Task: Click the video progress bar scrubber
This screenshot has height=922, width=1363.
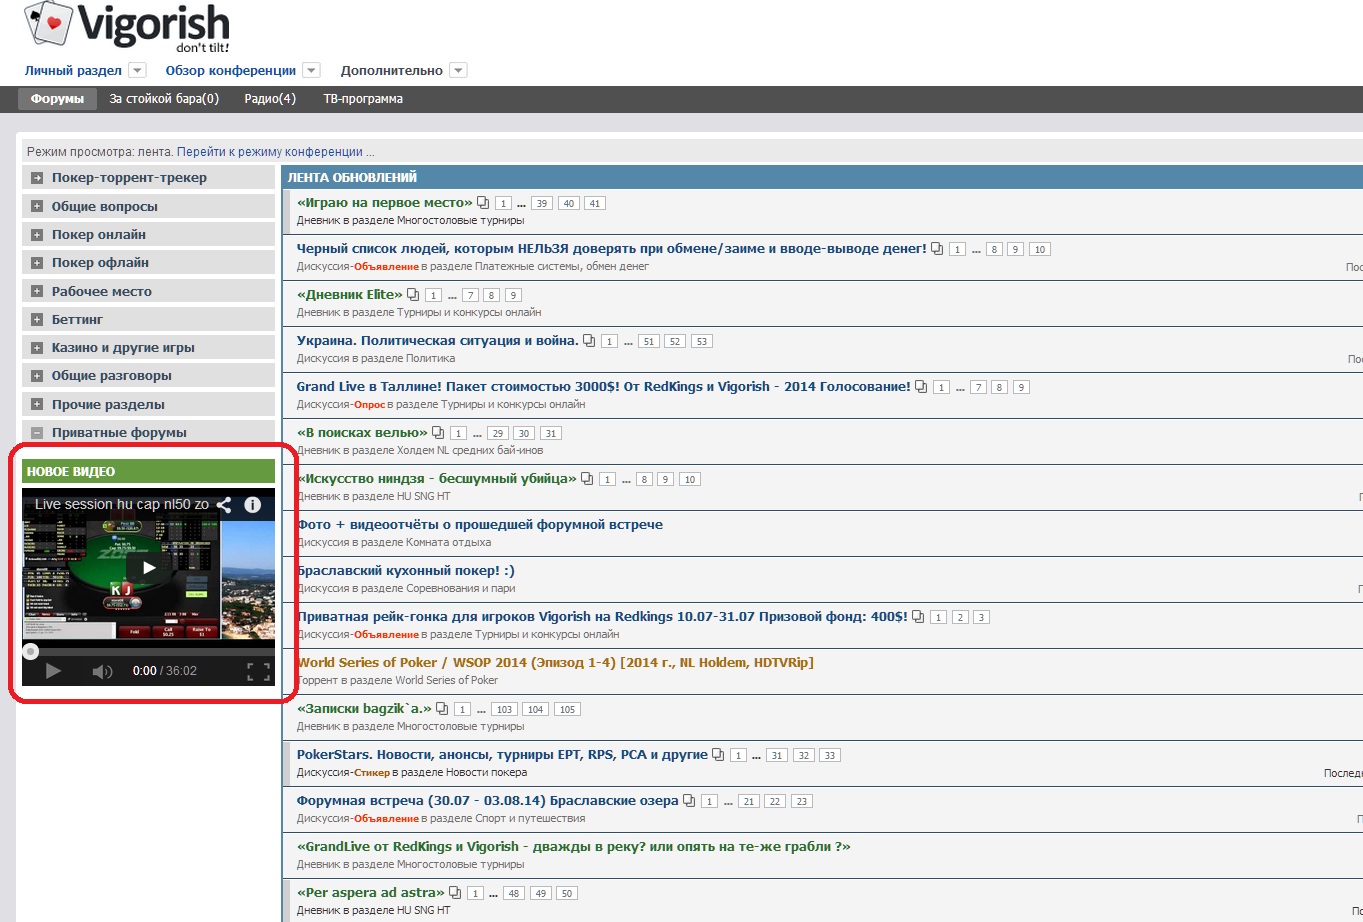Action: (31, 652)
